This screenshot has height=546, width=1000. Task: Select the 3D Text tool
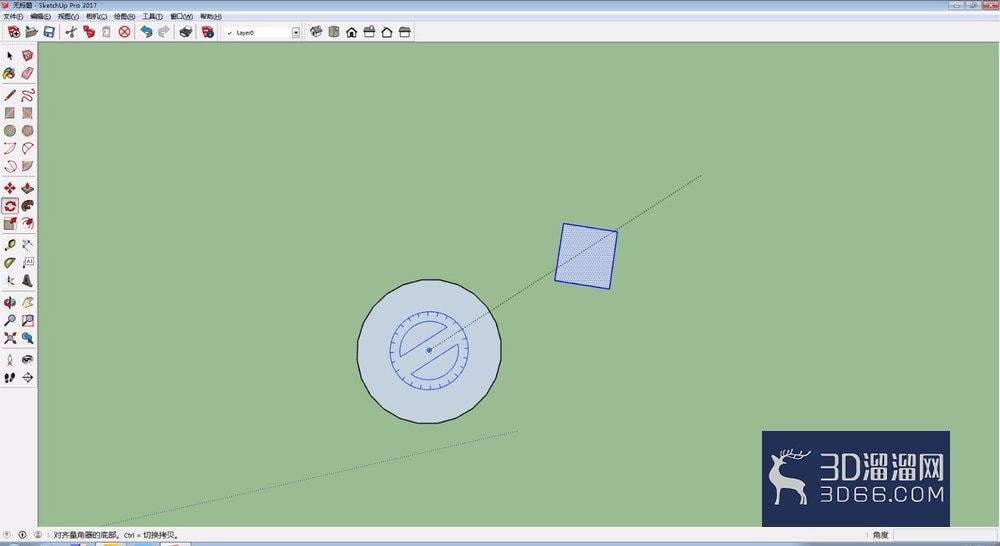click(27, 281)
